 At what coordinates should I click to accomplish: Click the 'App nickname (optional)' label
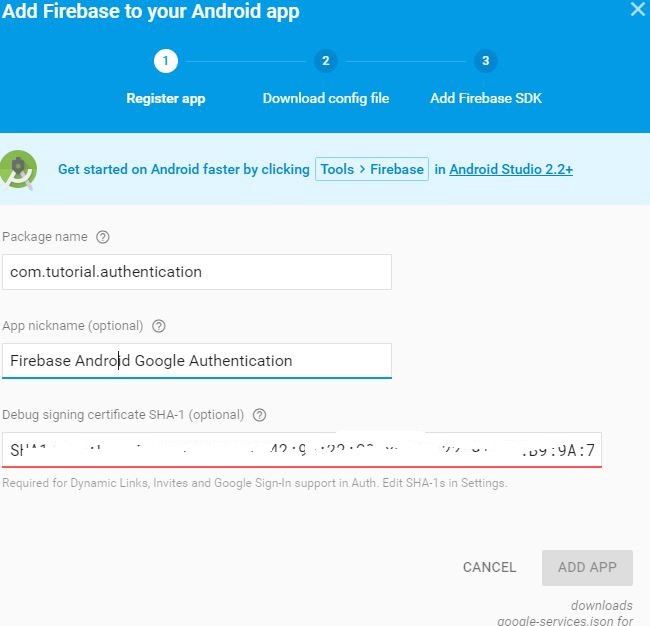tap(73, 326)
